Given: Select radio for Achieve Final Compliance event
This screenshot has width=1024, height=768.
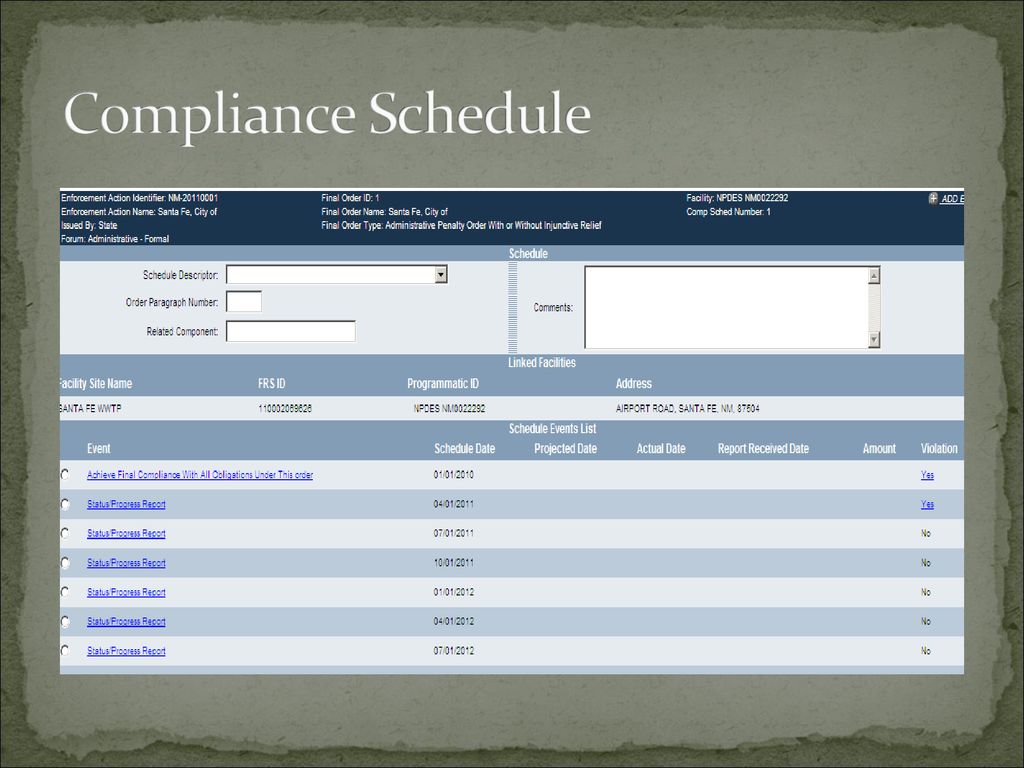Looking at the screenshot, I should tap(65, 474).
